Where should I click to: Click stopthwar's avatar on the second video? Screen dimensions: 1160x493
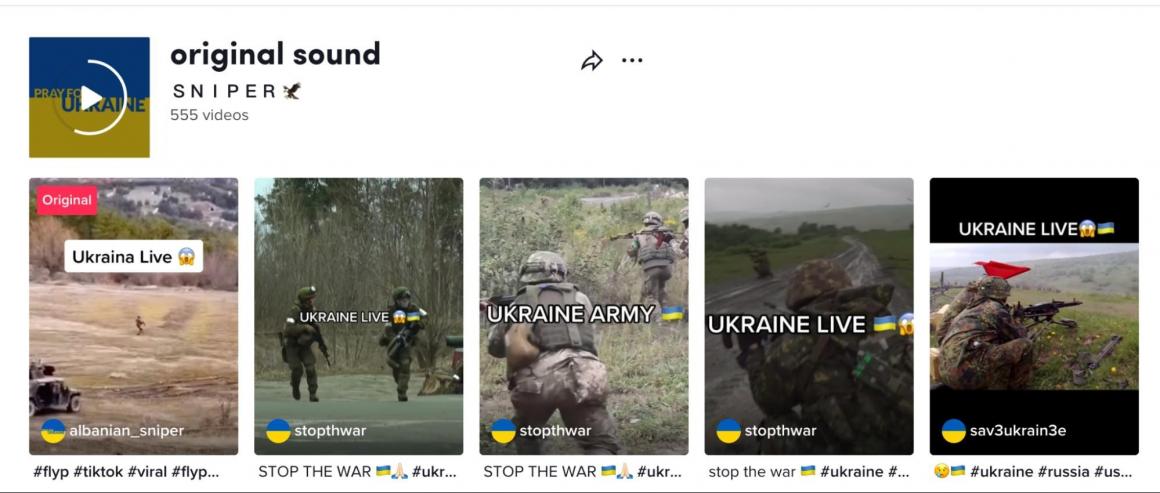(x=278, y=431)
